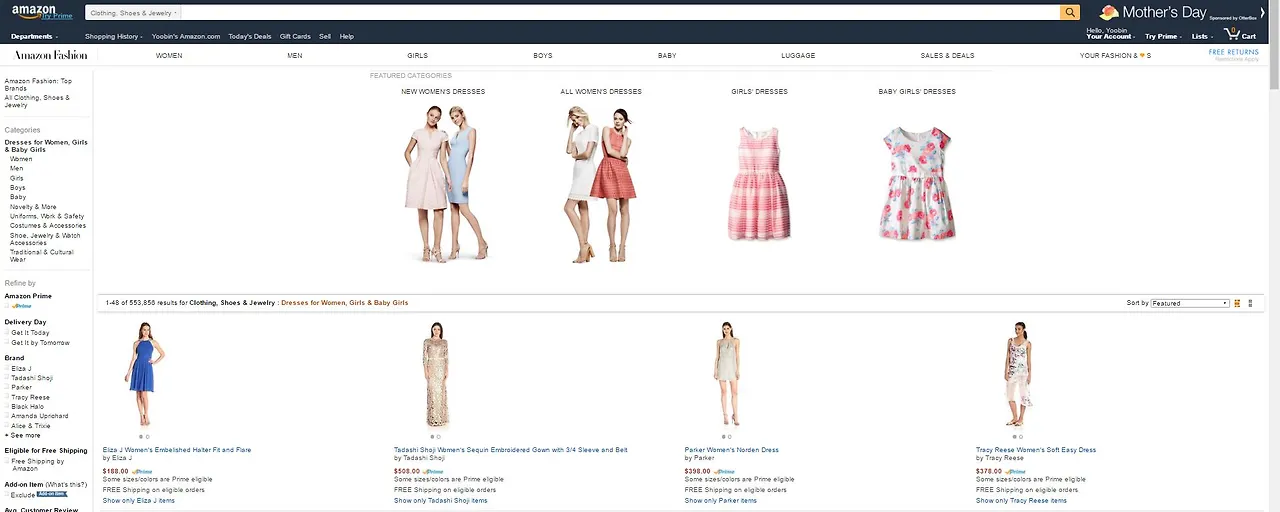The width and height of the screenshot is (1280, 512).
Task: Expand See more brands
Action: click(23, 435)
